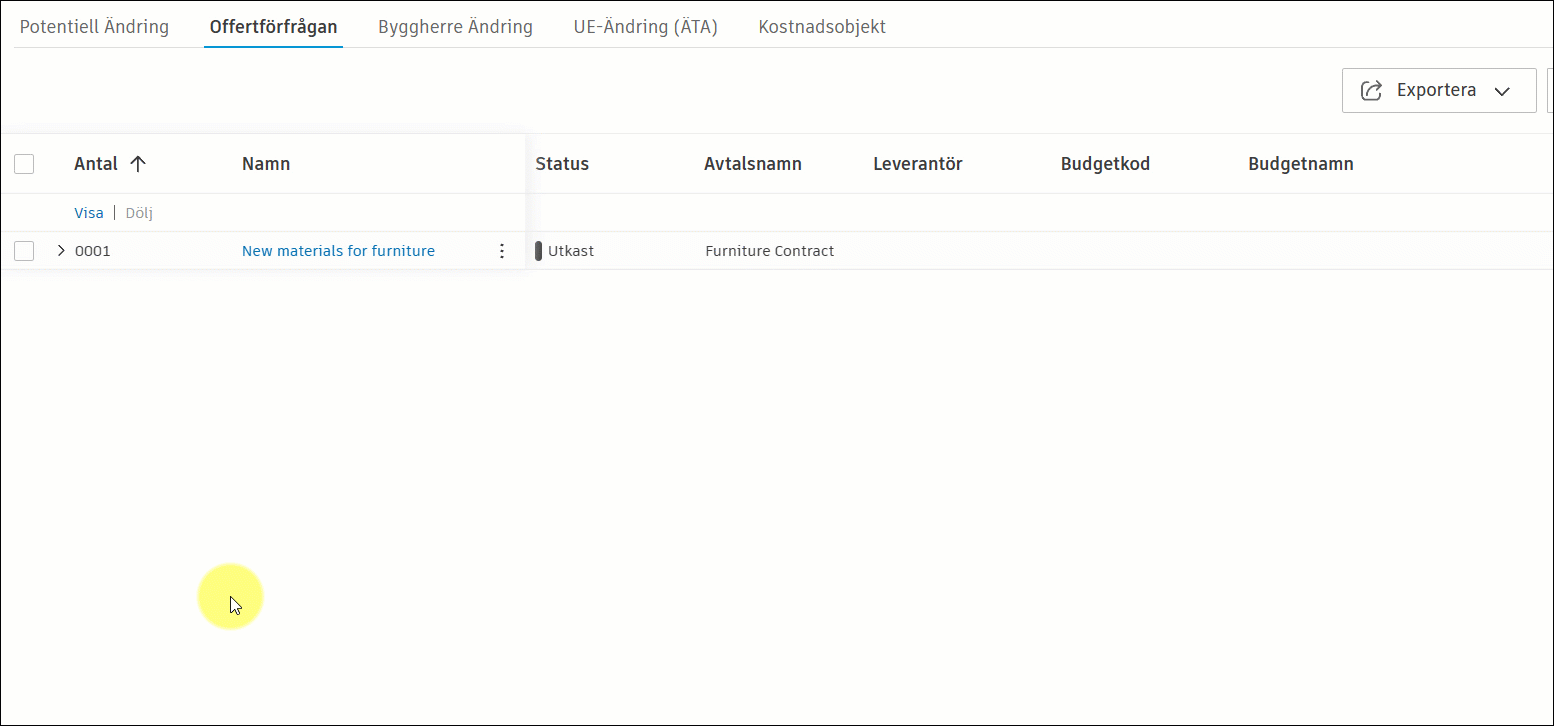Select the Byggherre Ändring tab
The width and height of the screenshot is (1554, 726).
[x=455, y=27]
